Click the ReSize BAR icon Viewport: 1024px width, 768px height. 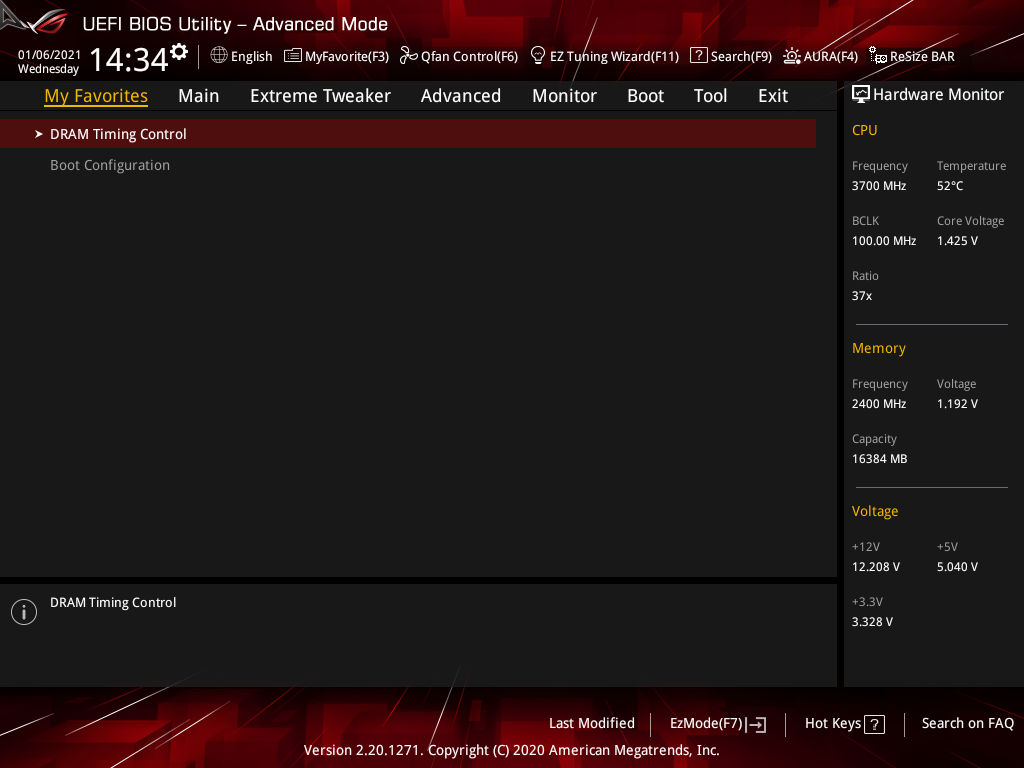pyautogui.click(x=878, y=56)
